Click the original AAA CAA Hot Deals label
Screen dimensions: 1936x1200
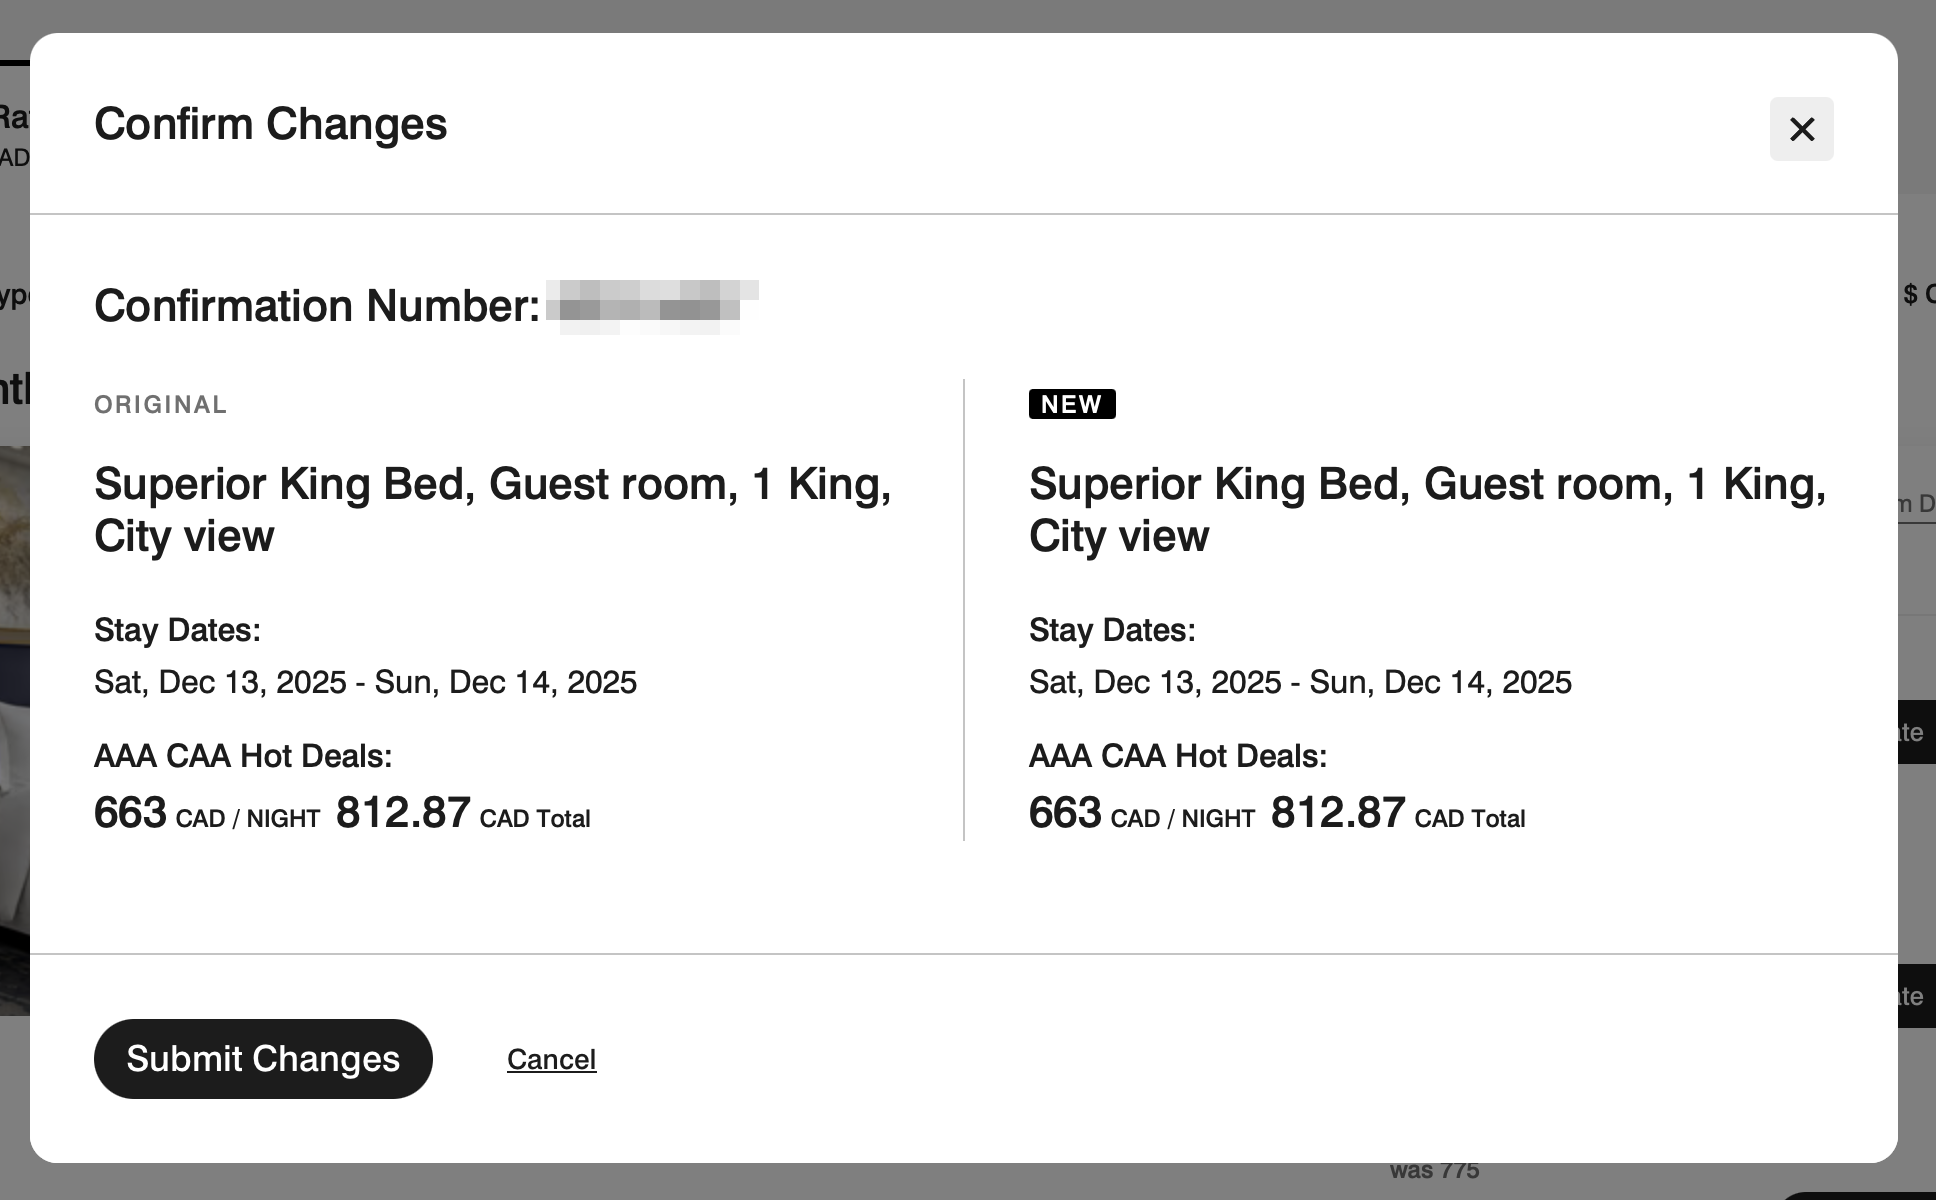[x=243, y=756]
